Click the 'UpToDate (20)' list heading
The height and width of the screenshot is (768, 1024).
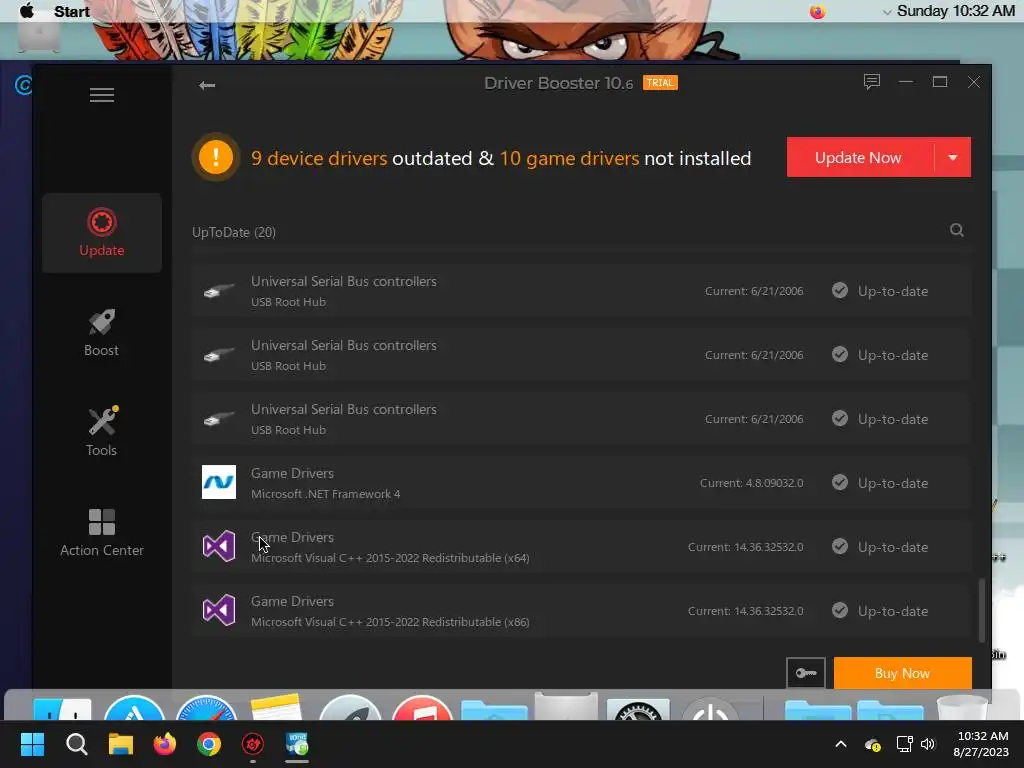pyautogui.click(x=234, y=232)
